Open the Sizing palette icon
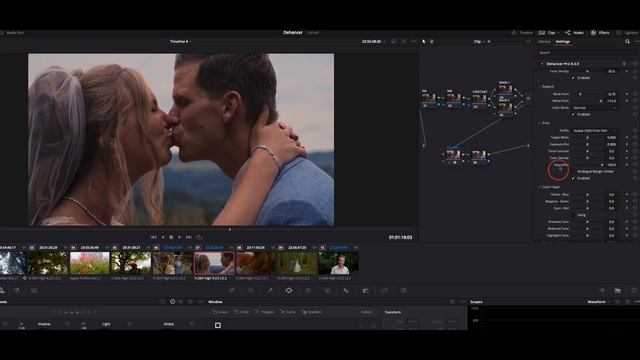640x360 pixels. [384, 291]
